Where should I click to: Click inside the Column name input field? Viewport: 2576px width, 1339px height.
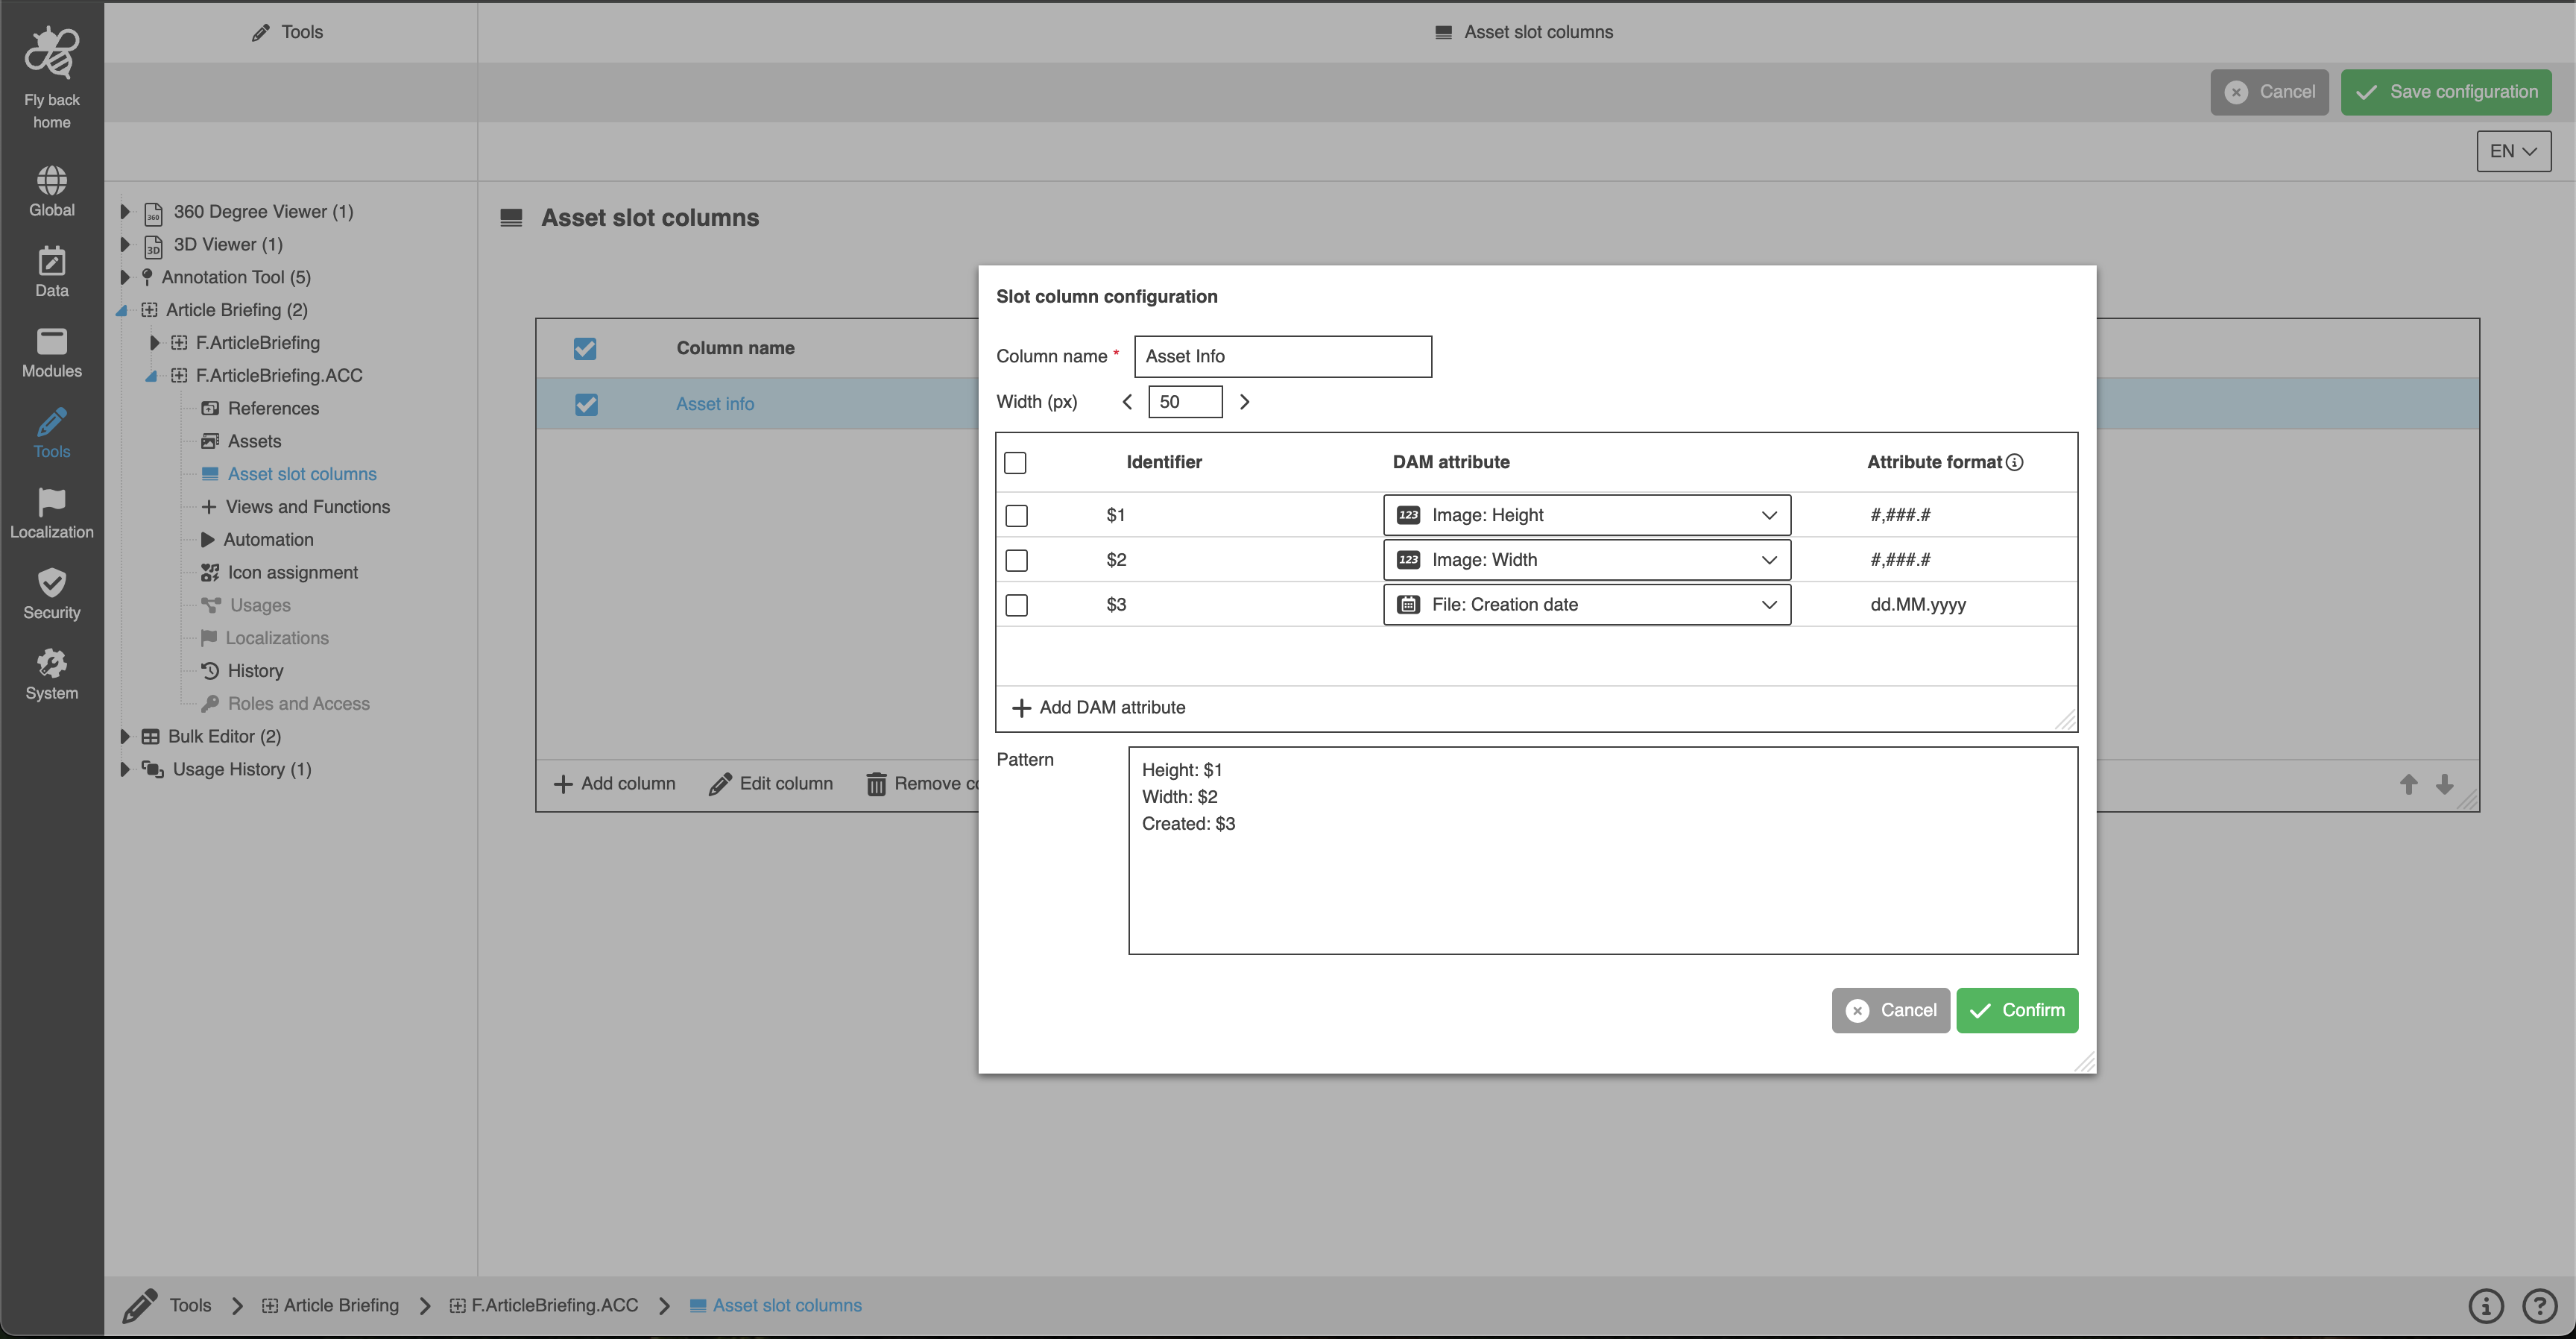[1283, 356]
